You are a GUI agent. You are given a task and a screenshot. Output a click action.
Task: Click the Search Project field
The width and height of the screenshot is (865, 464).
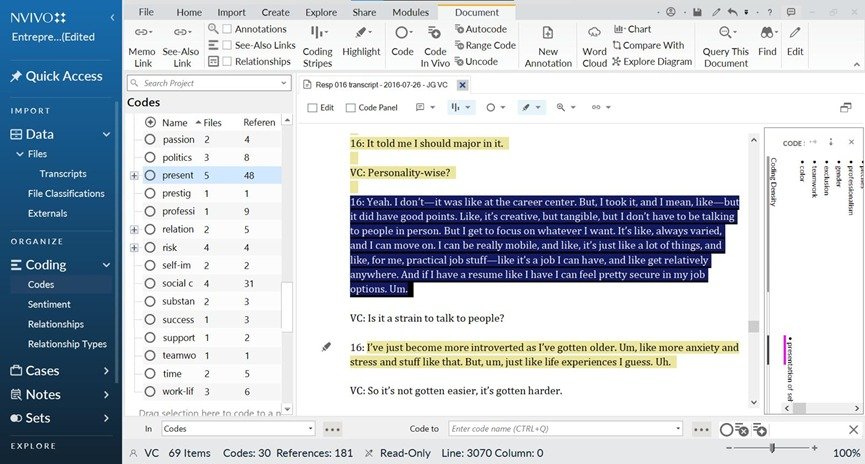[210, 83]
